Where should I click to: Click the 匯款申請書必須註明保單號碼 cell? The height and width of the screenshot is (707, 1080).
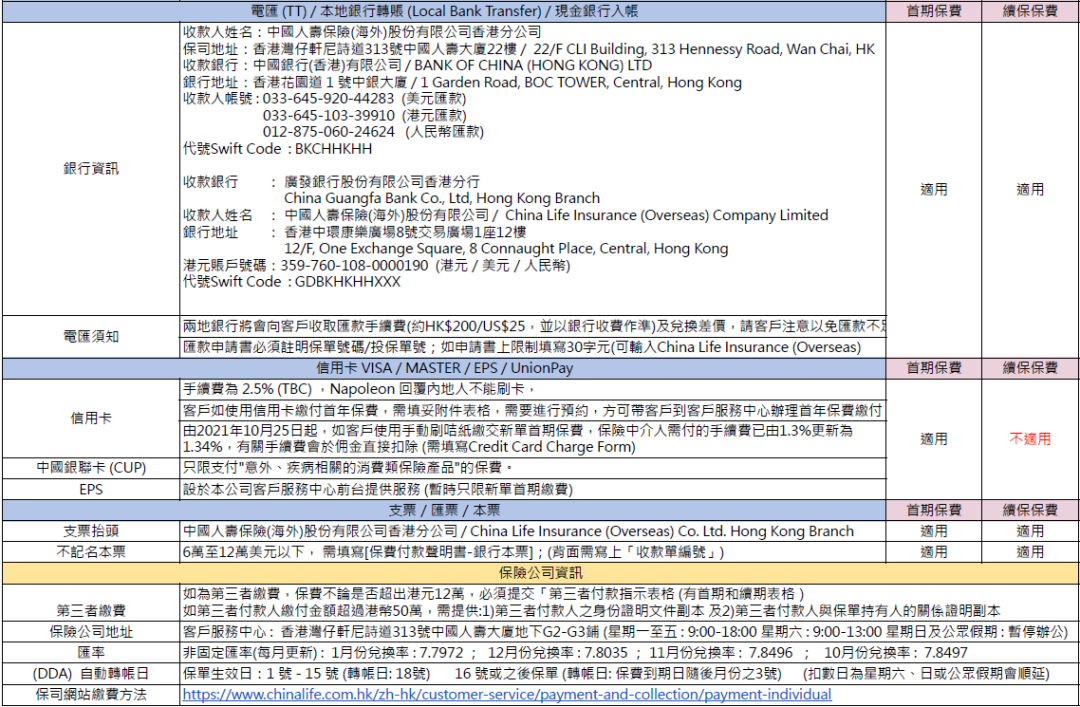click(532, 347)
